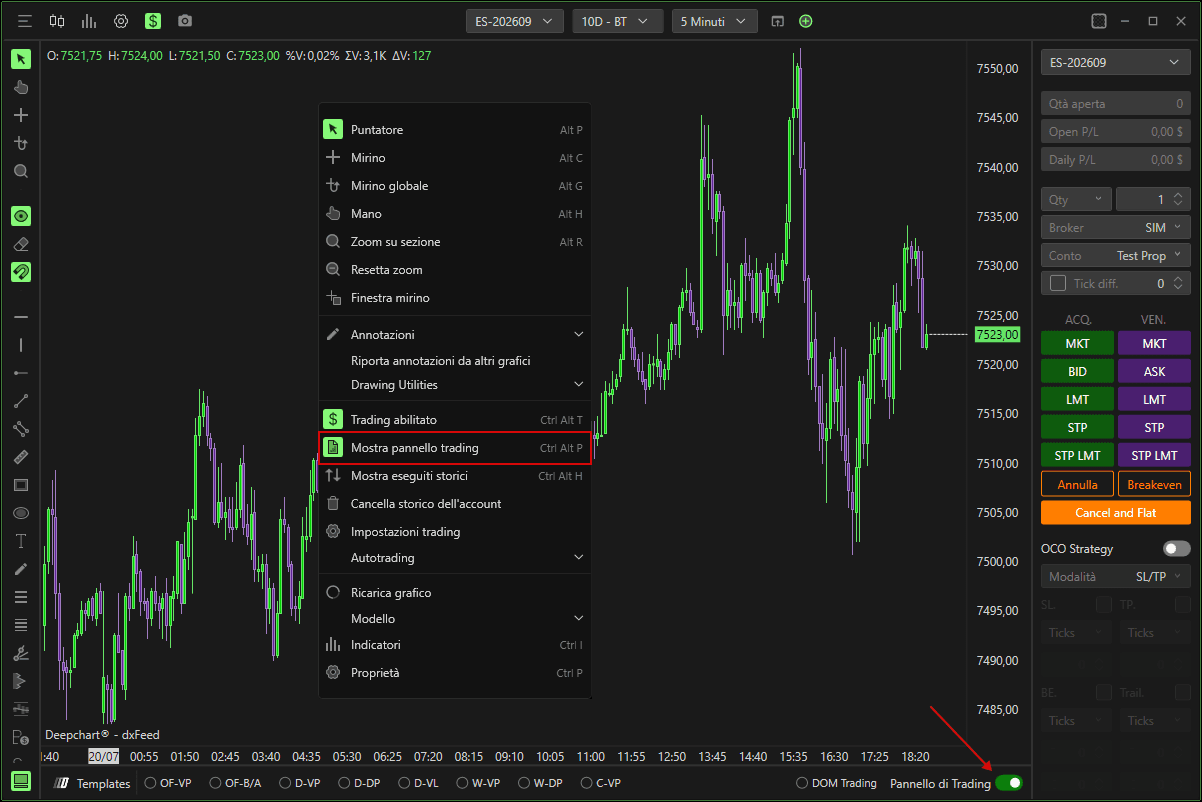Open the hamburger menu in top toolbar
Screen dimensions: 1202x802
click(x=25, y=21)
